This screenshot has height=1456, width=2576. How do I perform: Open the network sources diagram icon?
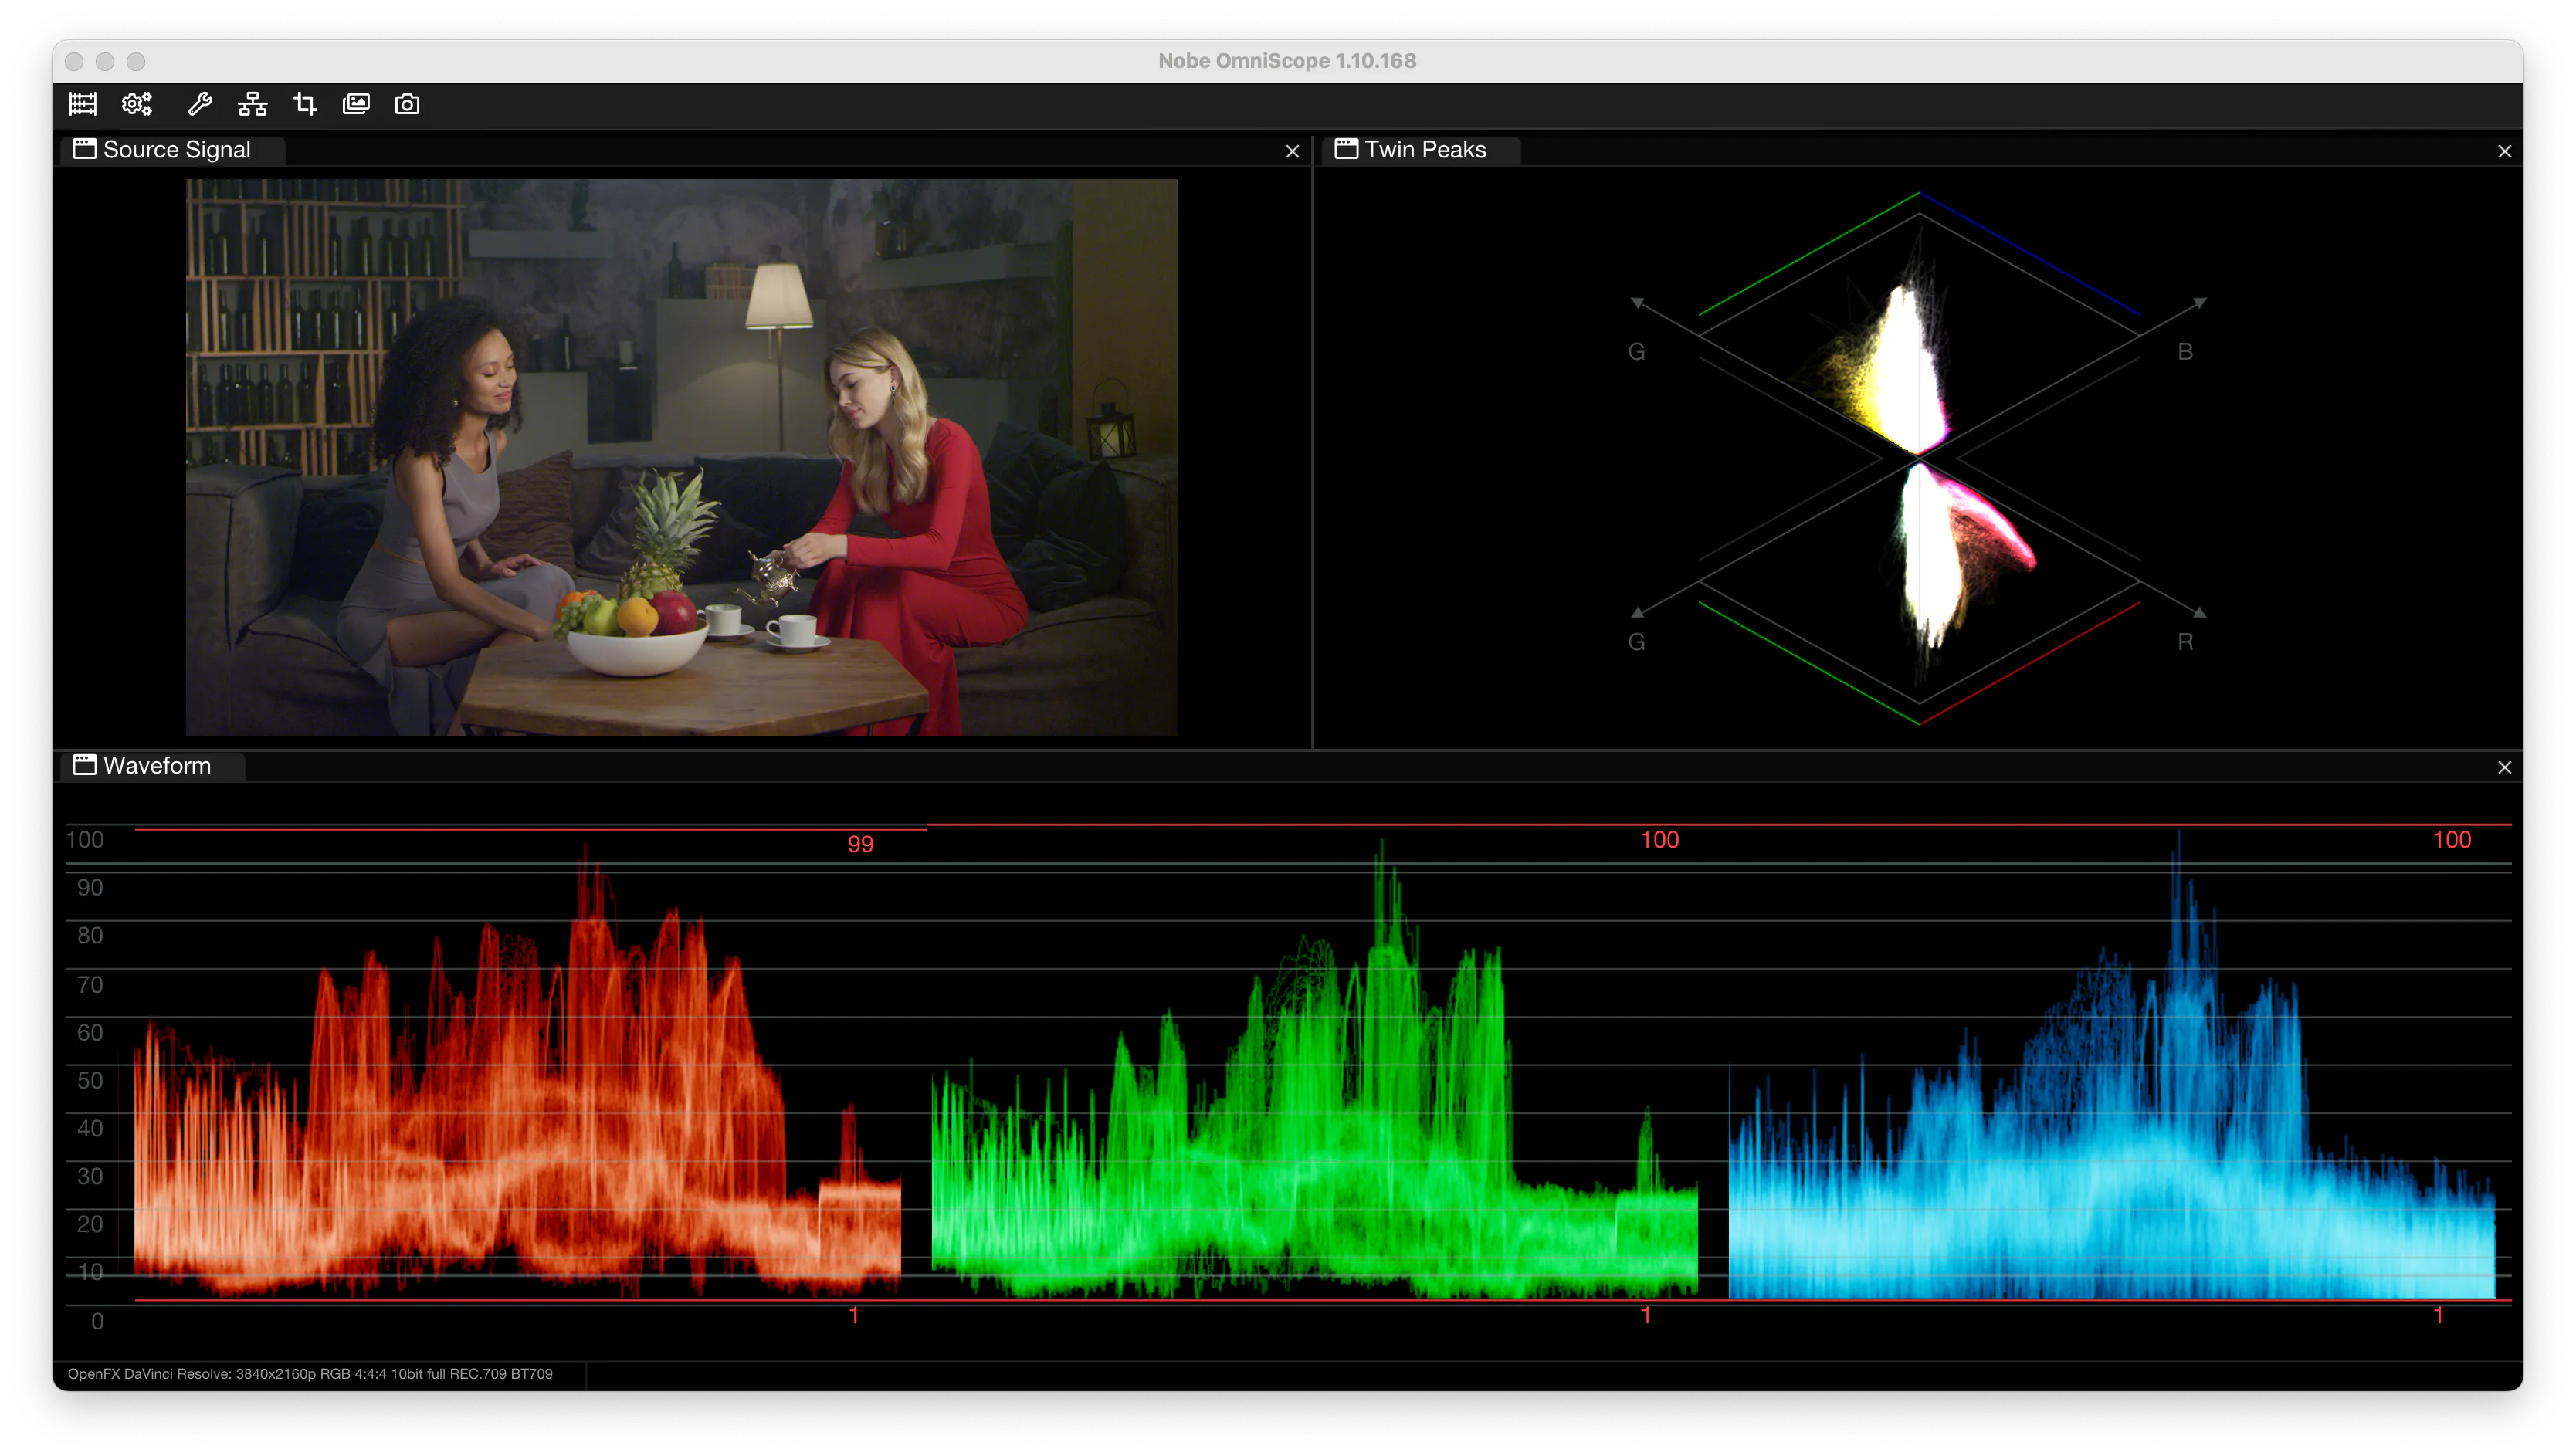[252, 104]
